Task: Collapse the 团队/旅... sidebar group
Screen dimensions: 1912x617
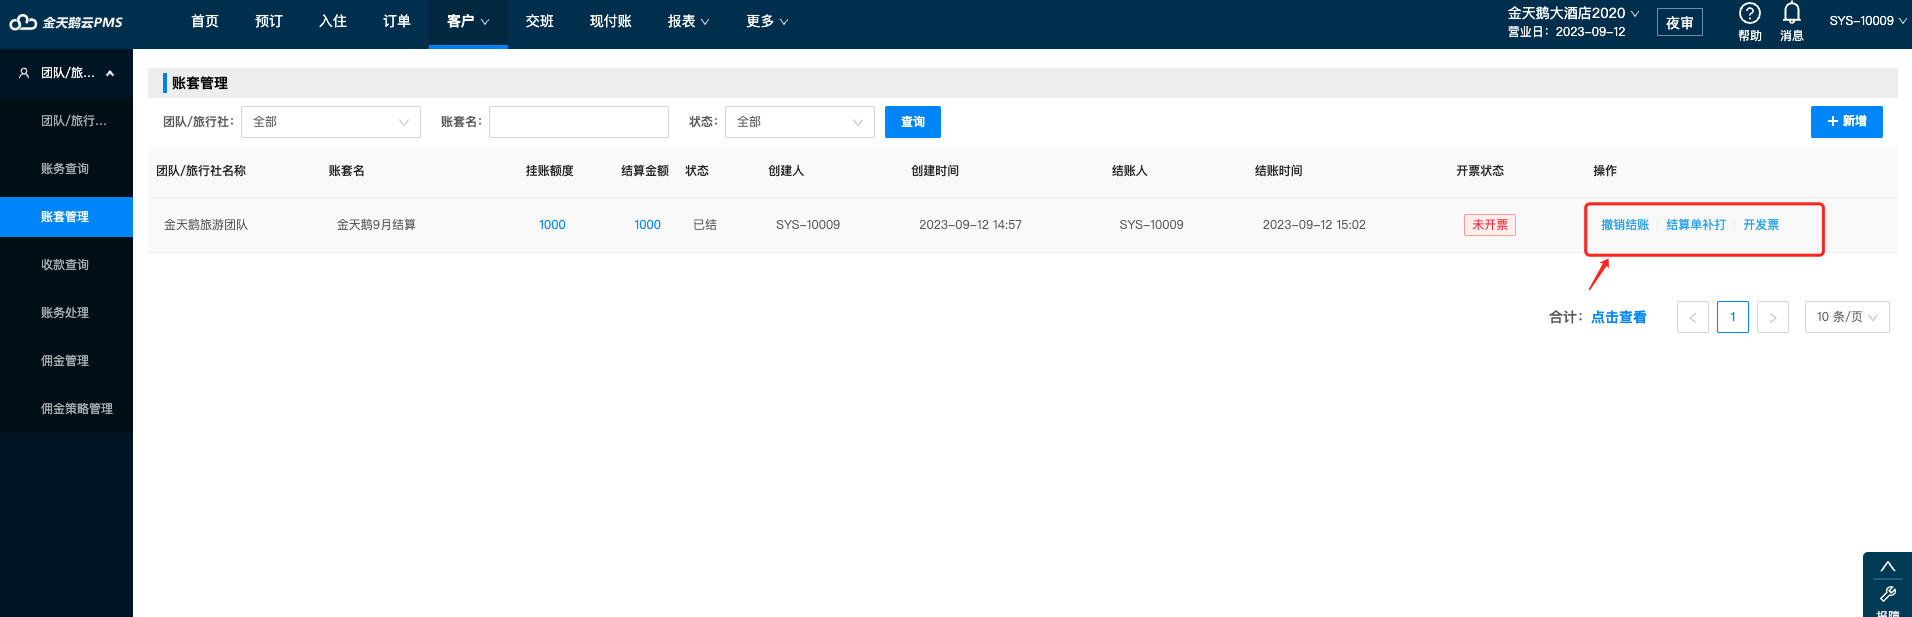Action: click(x=66, y=73)
